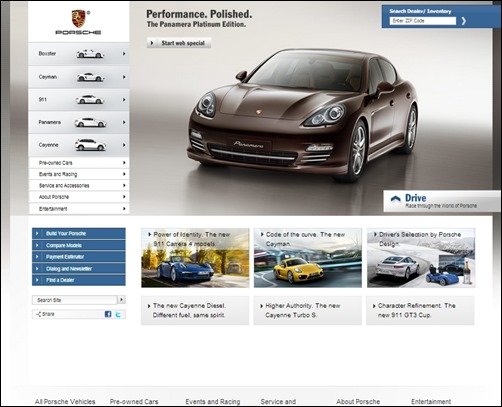502x407 pixels.
Task: Click the Cayman car thumbnail icon
Action: click(90, 77)
